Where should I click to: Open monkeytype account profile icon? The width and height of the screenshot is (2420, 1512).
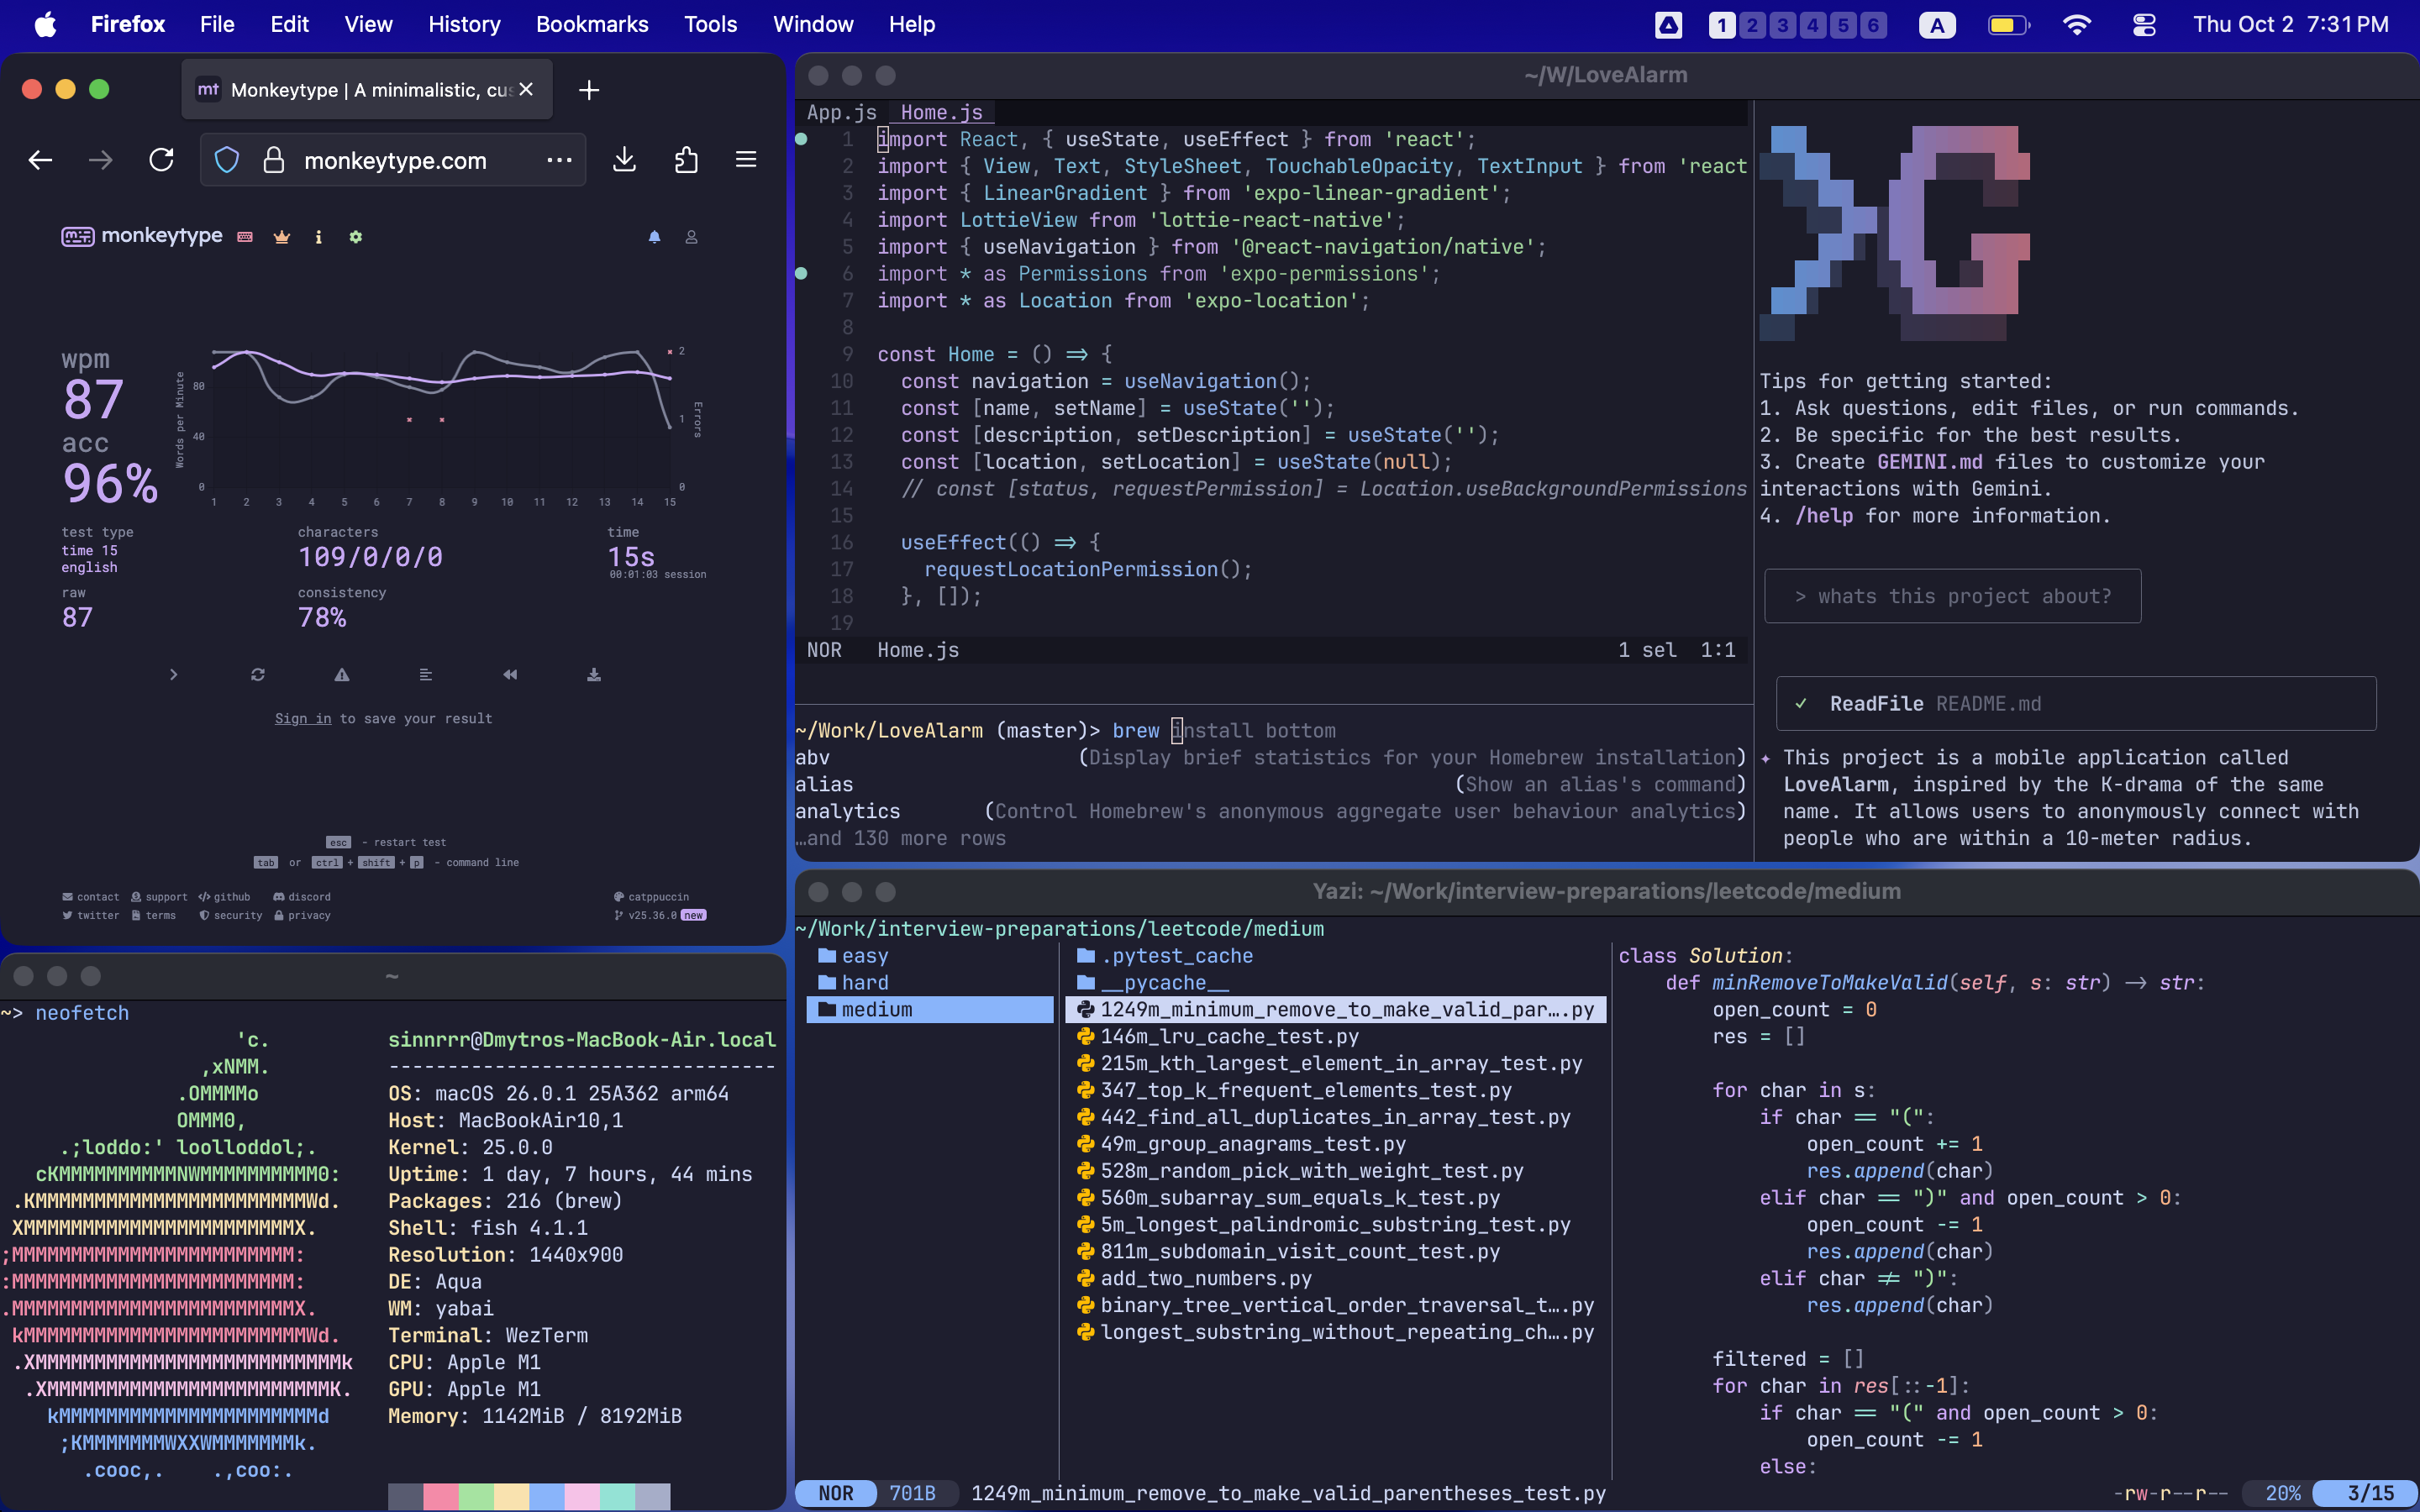coord(691,237)
